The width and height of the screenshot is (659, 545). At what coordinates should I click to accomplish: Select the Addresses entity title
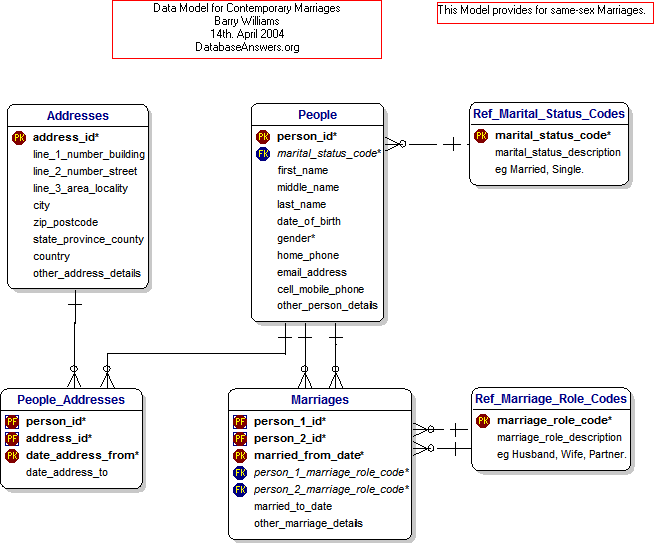click(78, 116)
